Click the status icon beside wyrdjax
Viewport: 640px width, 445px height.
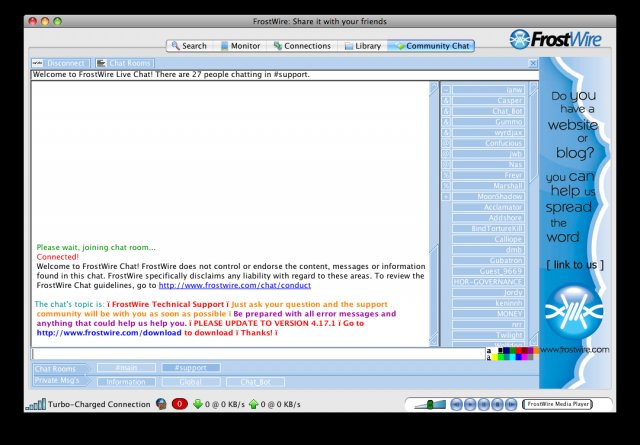pos(446,132)
